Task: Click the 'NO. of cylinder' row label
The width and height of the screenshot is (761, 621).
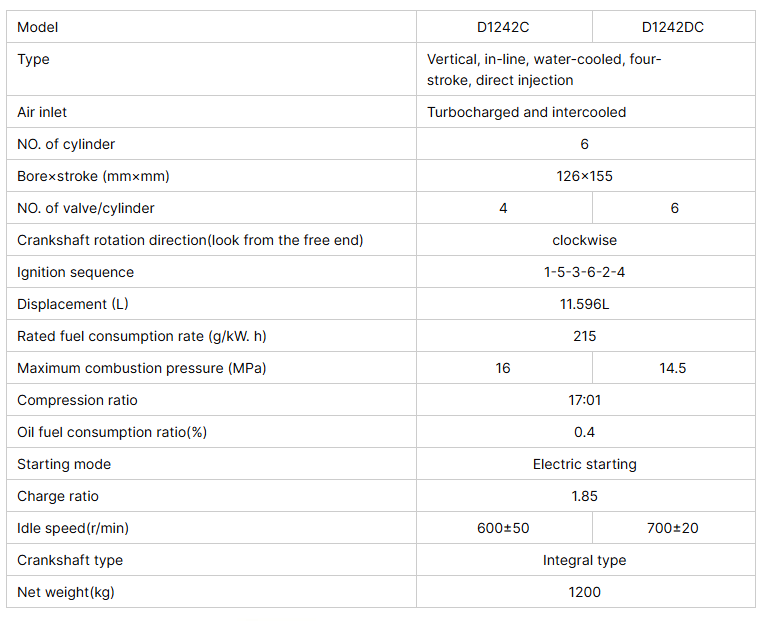Action: [66, 144]
